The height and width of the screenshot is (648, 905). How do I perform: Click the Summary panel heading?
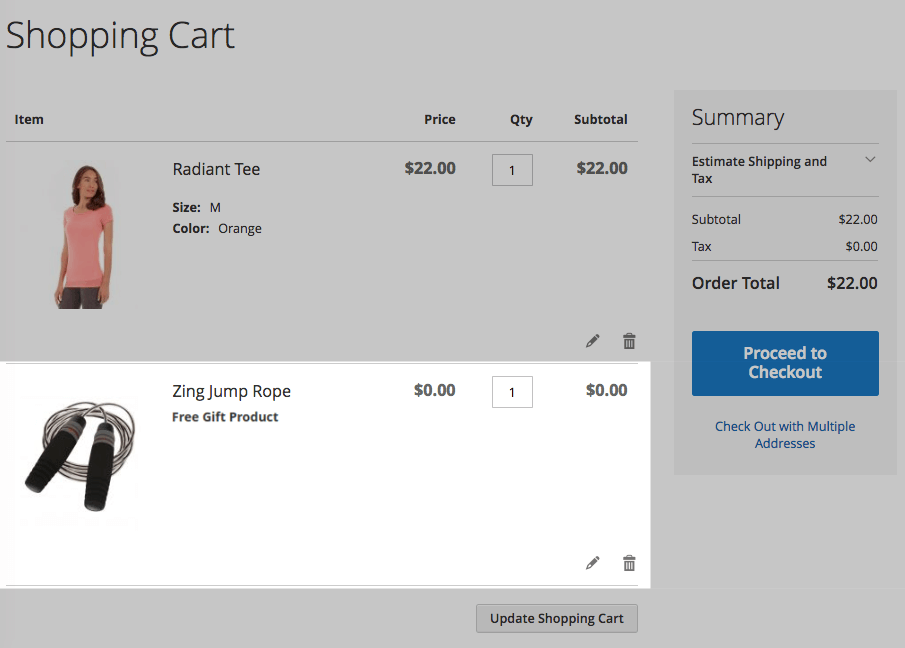[737, 118]
